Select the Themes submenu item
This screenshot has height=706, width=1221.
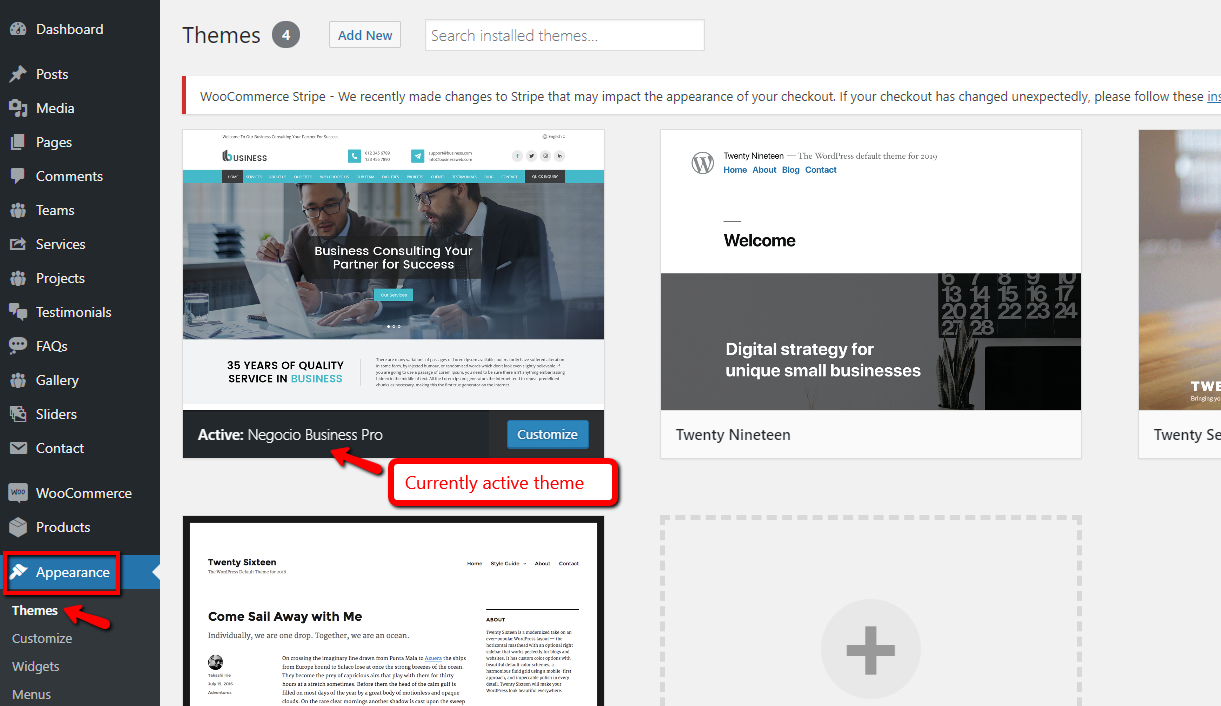pyautogui.click(x=35, y=610)
